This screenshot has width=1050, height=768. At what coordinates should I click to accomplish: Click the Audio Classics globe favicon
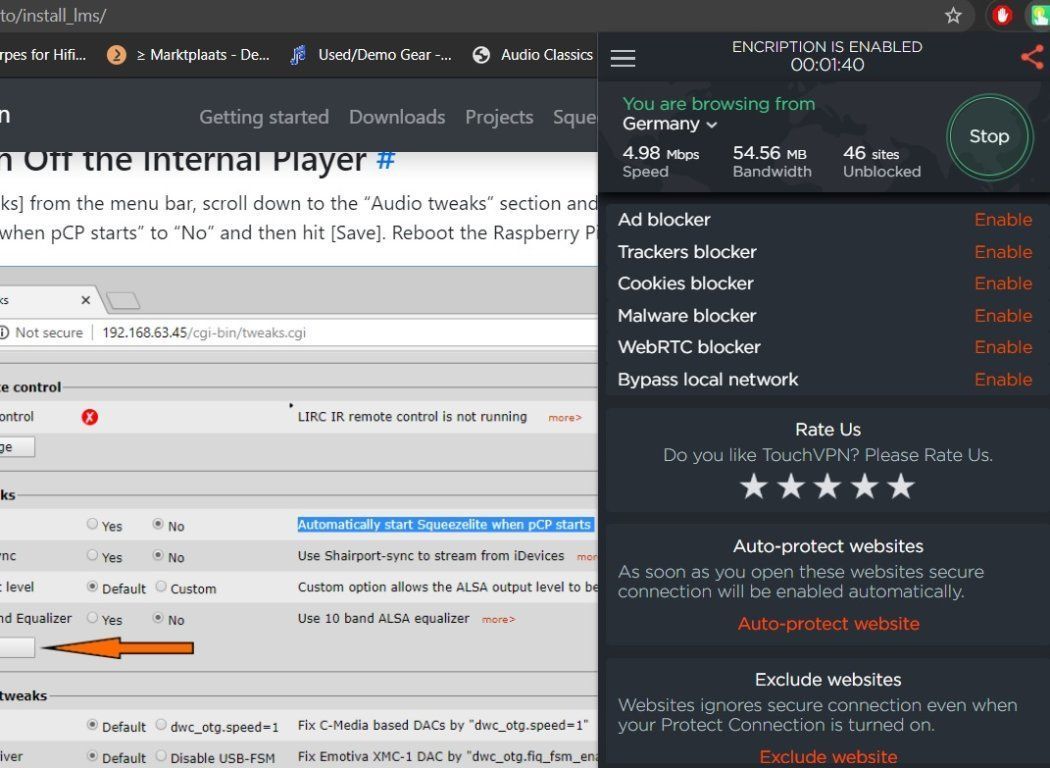(481, 55)
